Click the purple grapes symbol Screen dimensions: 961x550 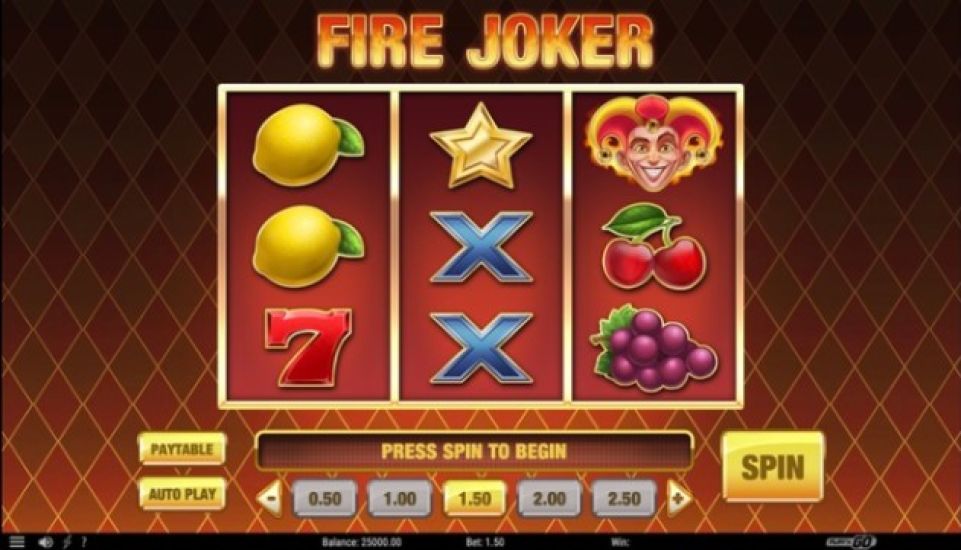[653, 348]
